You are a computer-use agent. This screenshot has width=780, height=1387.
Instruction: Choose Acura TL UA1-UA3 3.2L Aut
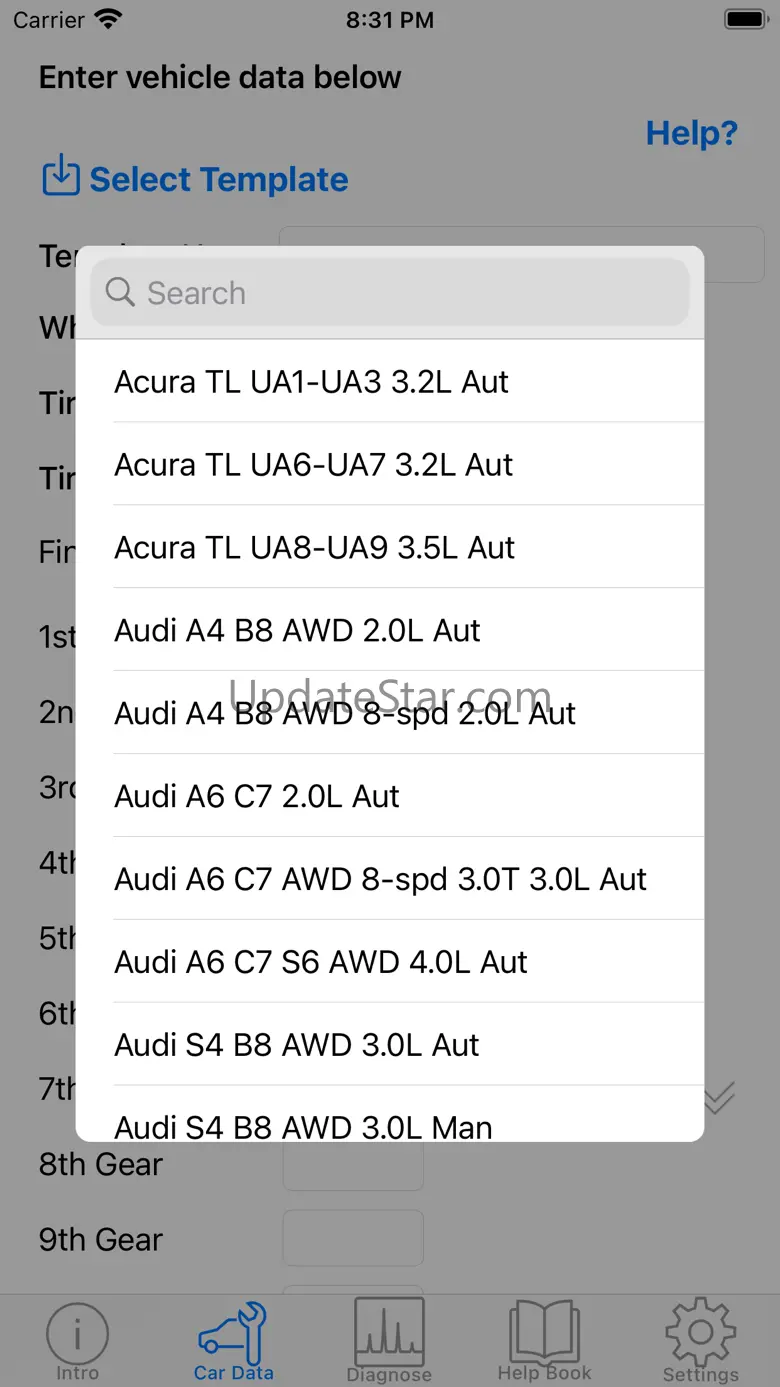[x=390, y=381]
